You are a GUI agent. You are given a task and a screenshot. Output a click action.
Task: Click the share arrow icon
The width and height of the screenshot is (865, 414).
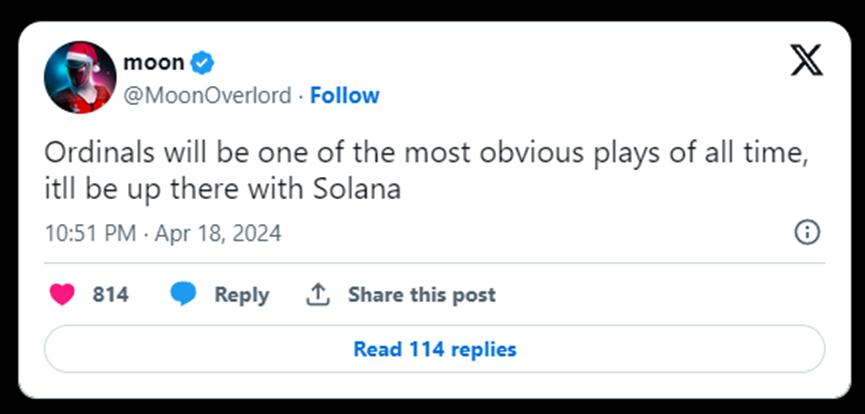tap(318, 294)
